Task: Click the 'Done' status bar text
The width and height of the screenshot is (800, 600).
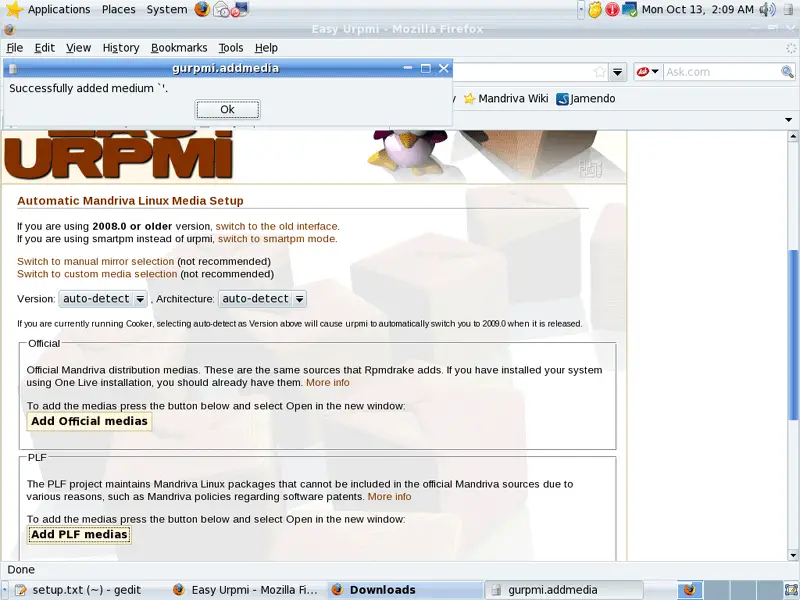Action: [x=21, y=570]
